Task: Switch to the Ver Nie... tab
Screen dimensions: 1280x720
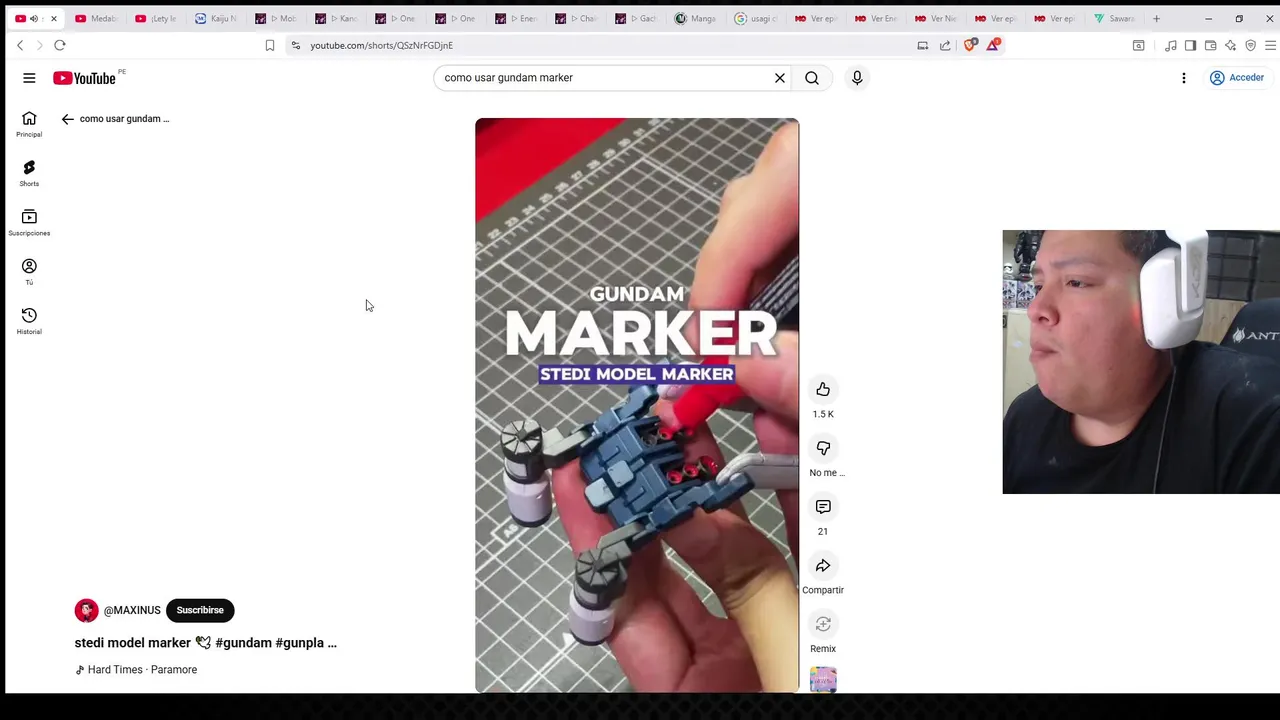Action: coord(937,18)
